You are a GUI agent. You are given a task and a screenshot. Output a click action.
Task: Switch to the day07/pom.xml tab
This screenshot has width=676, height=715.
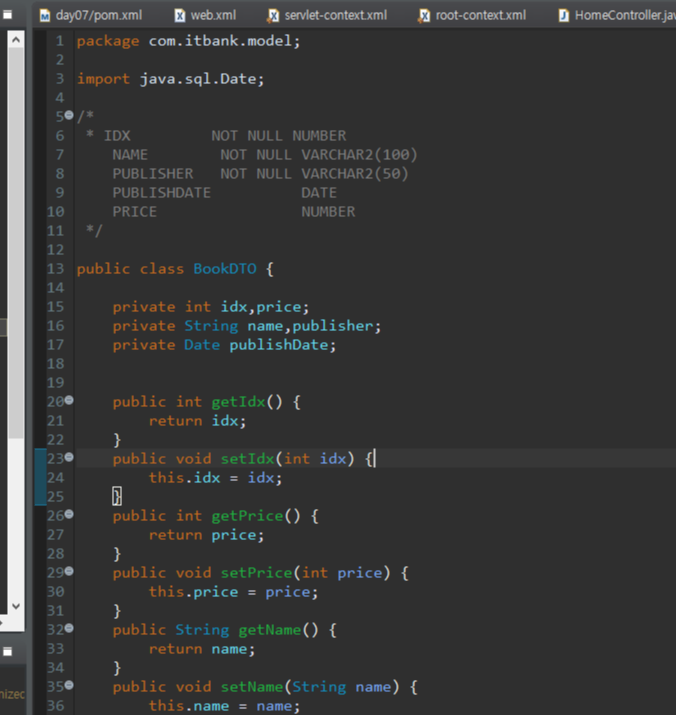pyautogui.click(x=91, y=16)
